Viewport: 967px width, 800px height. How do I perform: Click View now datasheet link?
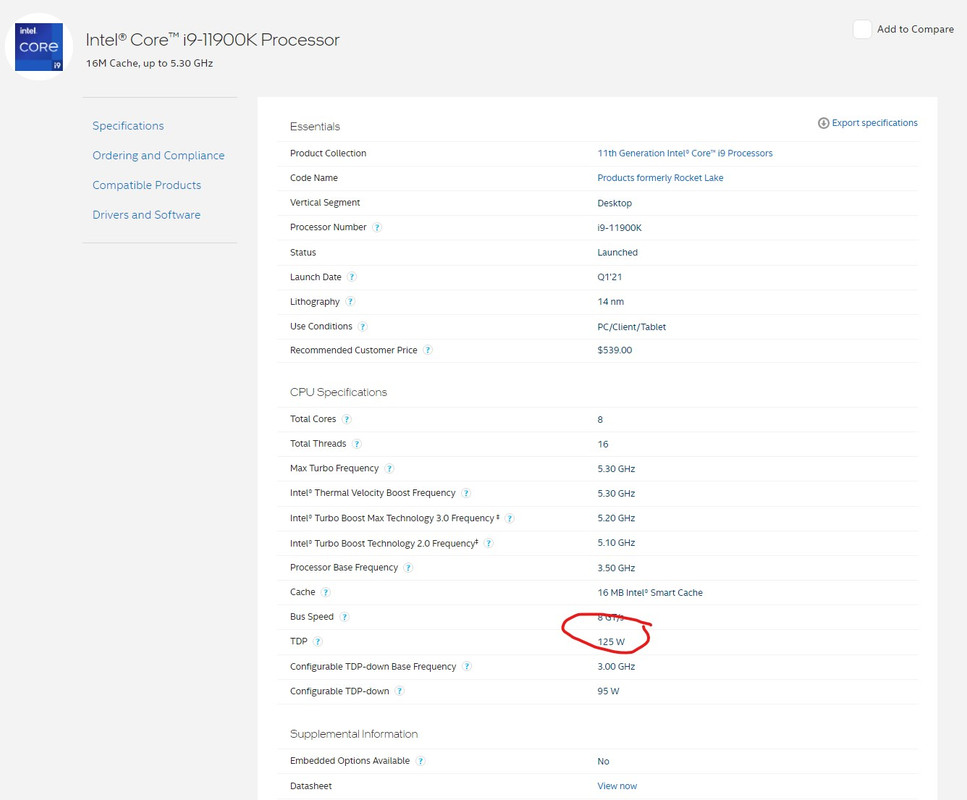[x=617, y=786]
